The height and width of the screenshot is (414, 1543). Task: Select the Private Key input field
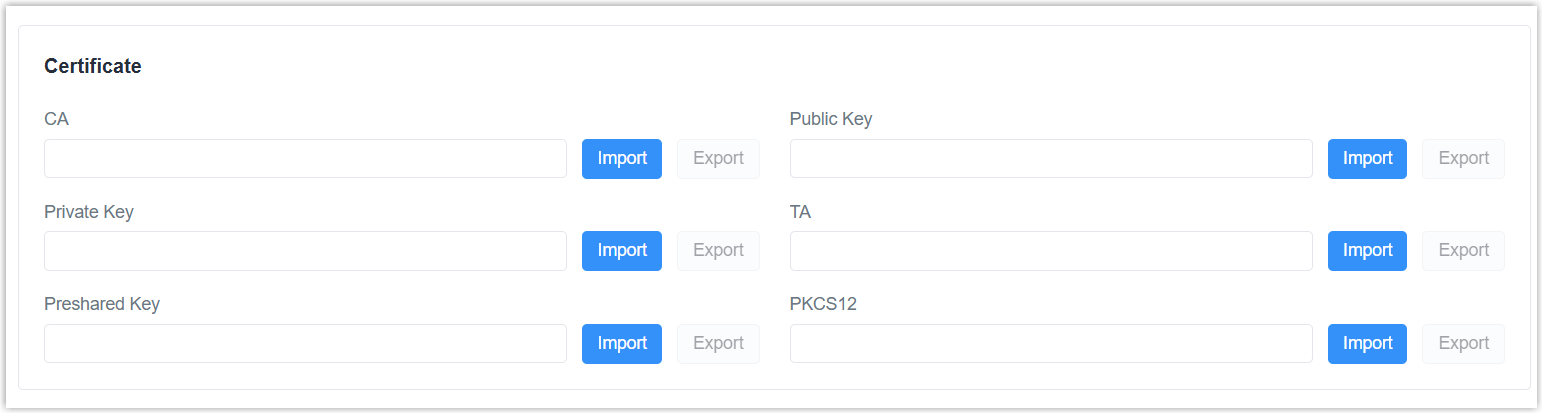305,251
